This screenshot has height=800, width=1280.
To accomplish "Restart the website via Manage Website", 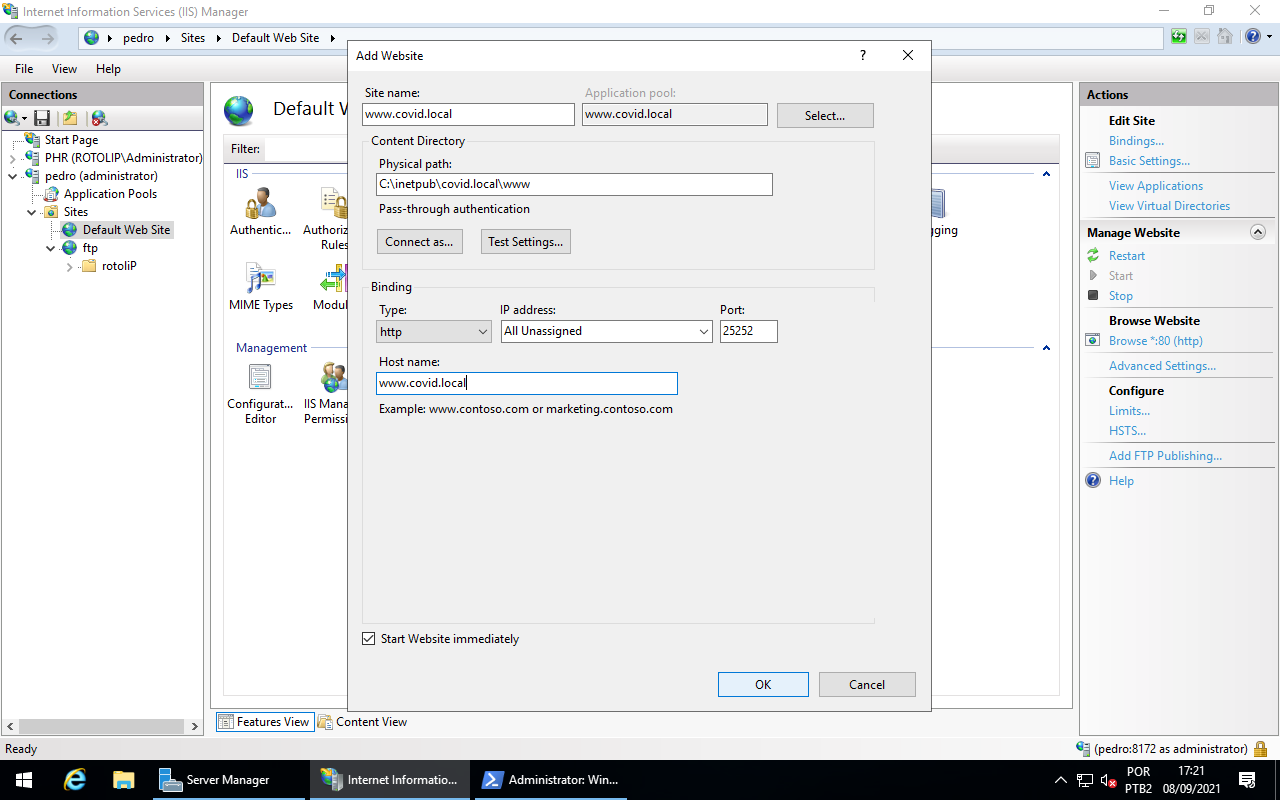I will tap(1126, 255).
